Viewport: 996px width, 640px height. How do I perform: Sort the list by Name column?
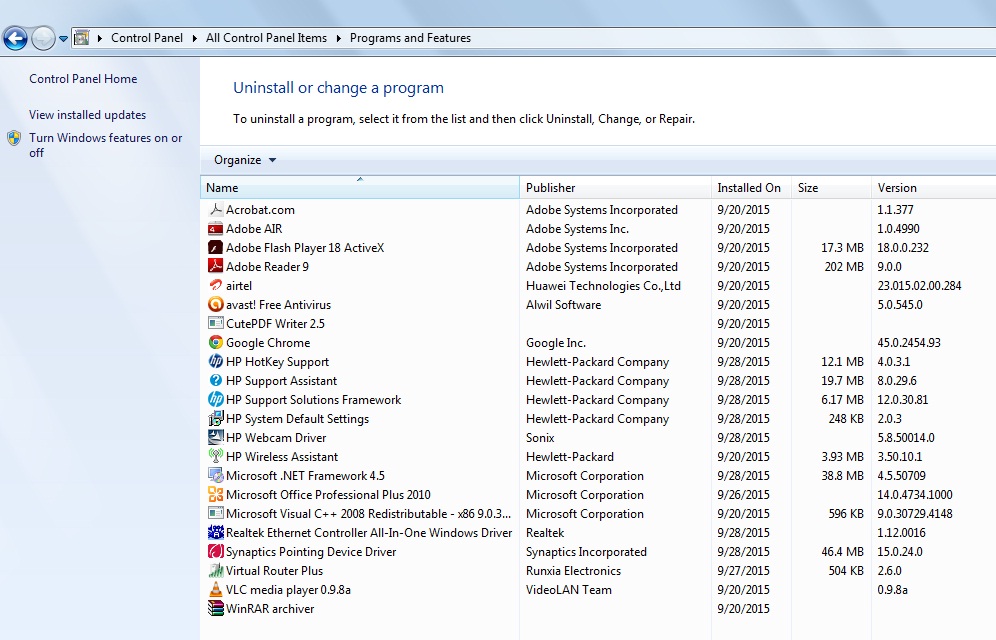click(x=360, y=188)
